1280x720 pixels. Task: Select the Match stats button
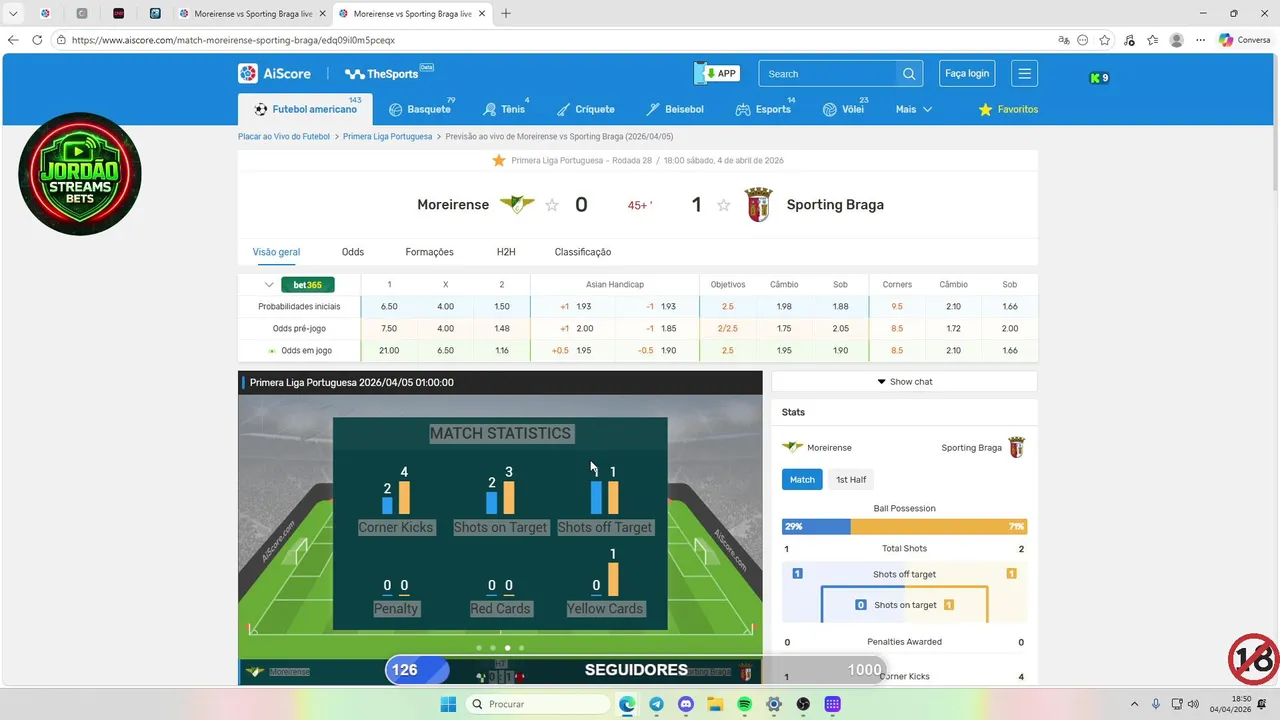802,480
